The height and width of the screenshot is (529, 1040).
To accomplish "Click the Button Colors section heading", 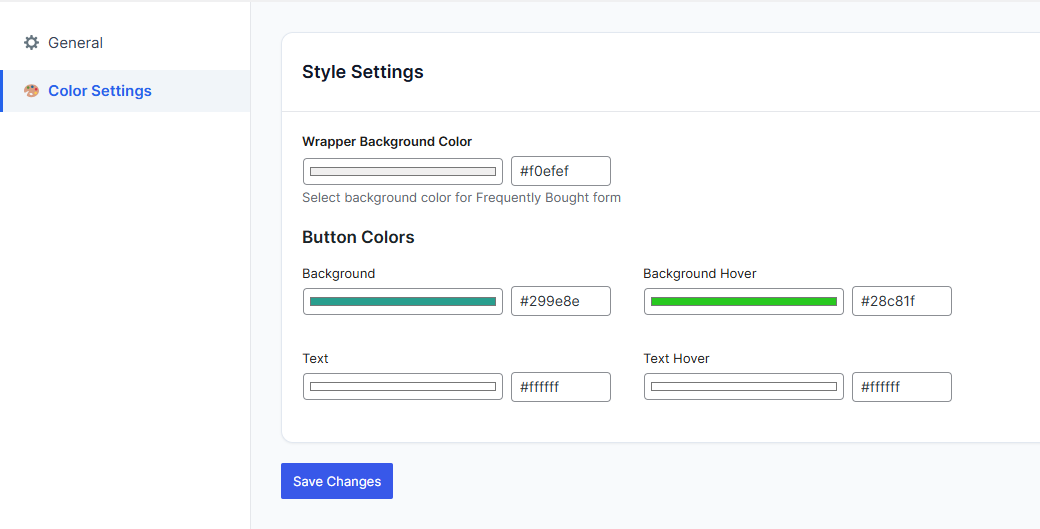I will coord(358,237).
